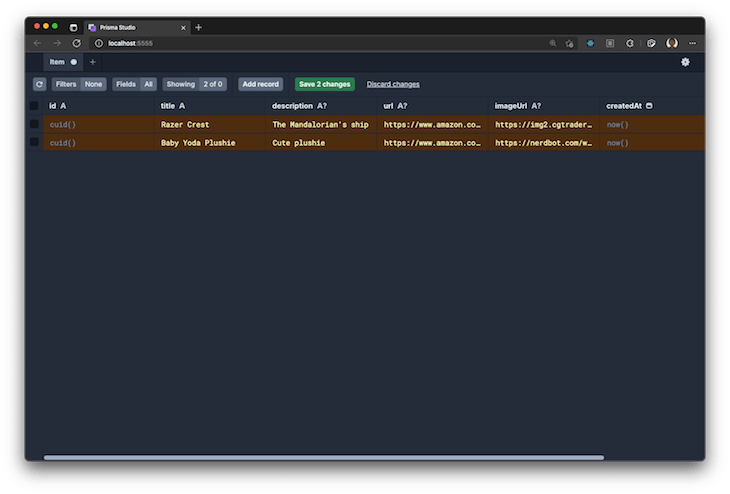Go forward in browser history
Screen dimensions: 730x494
[x=57, y=43]
